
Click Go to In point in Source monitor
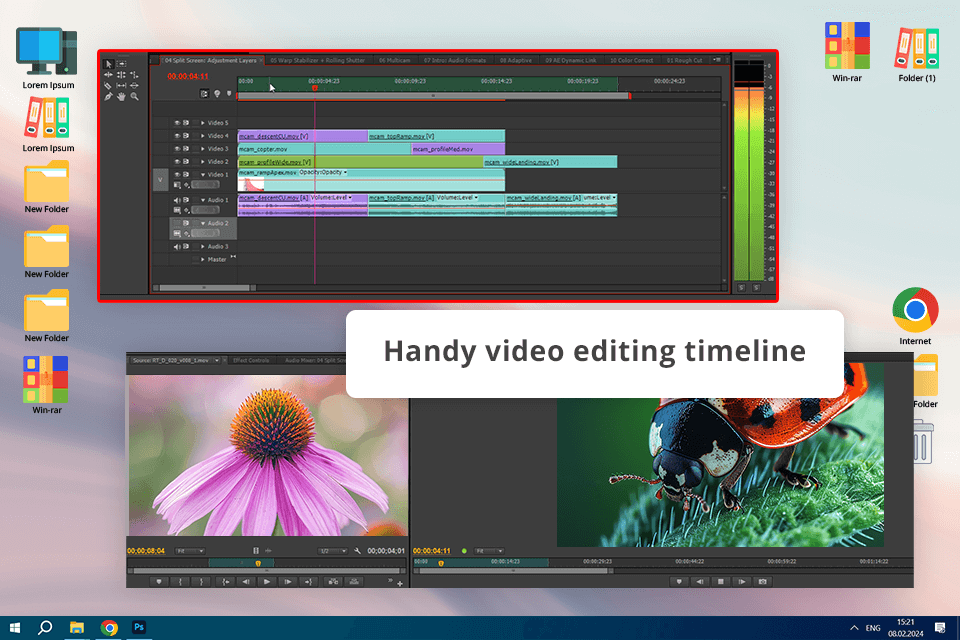point(225,582)
